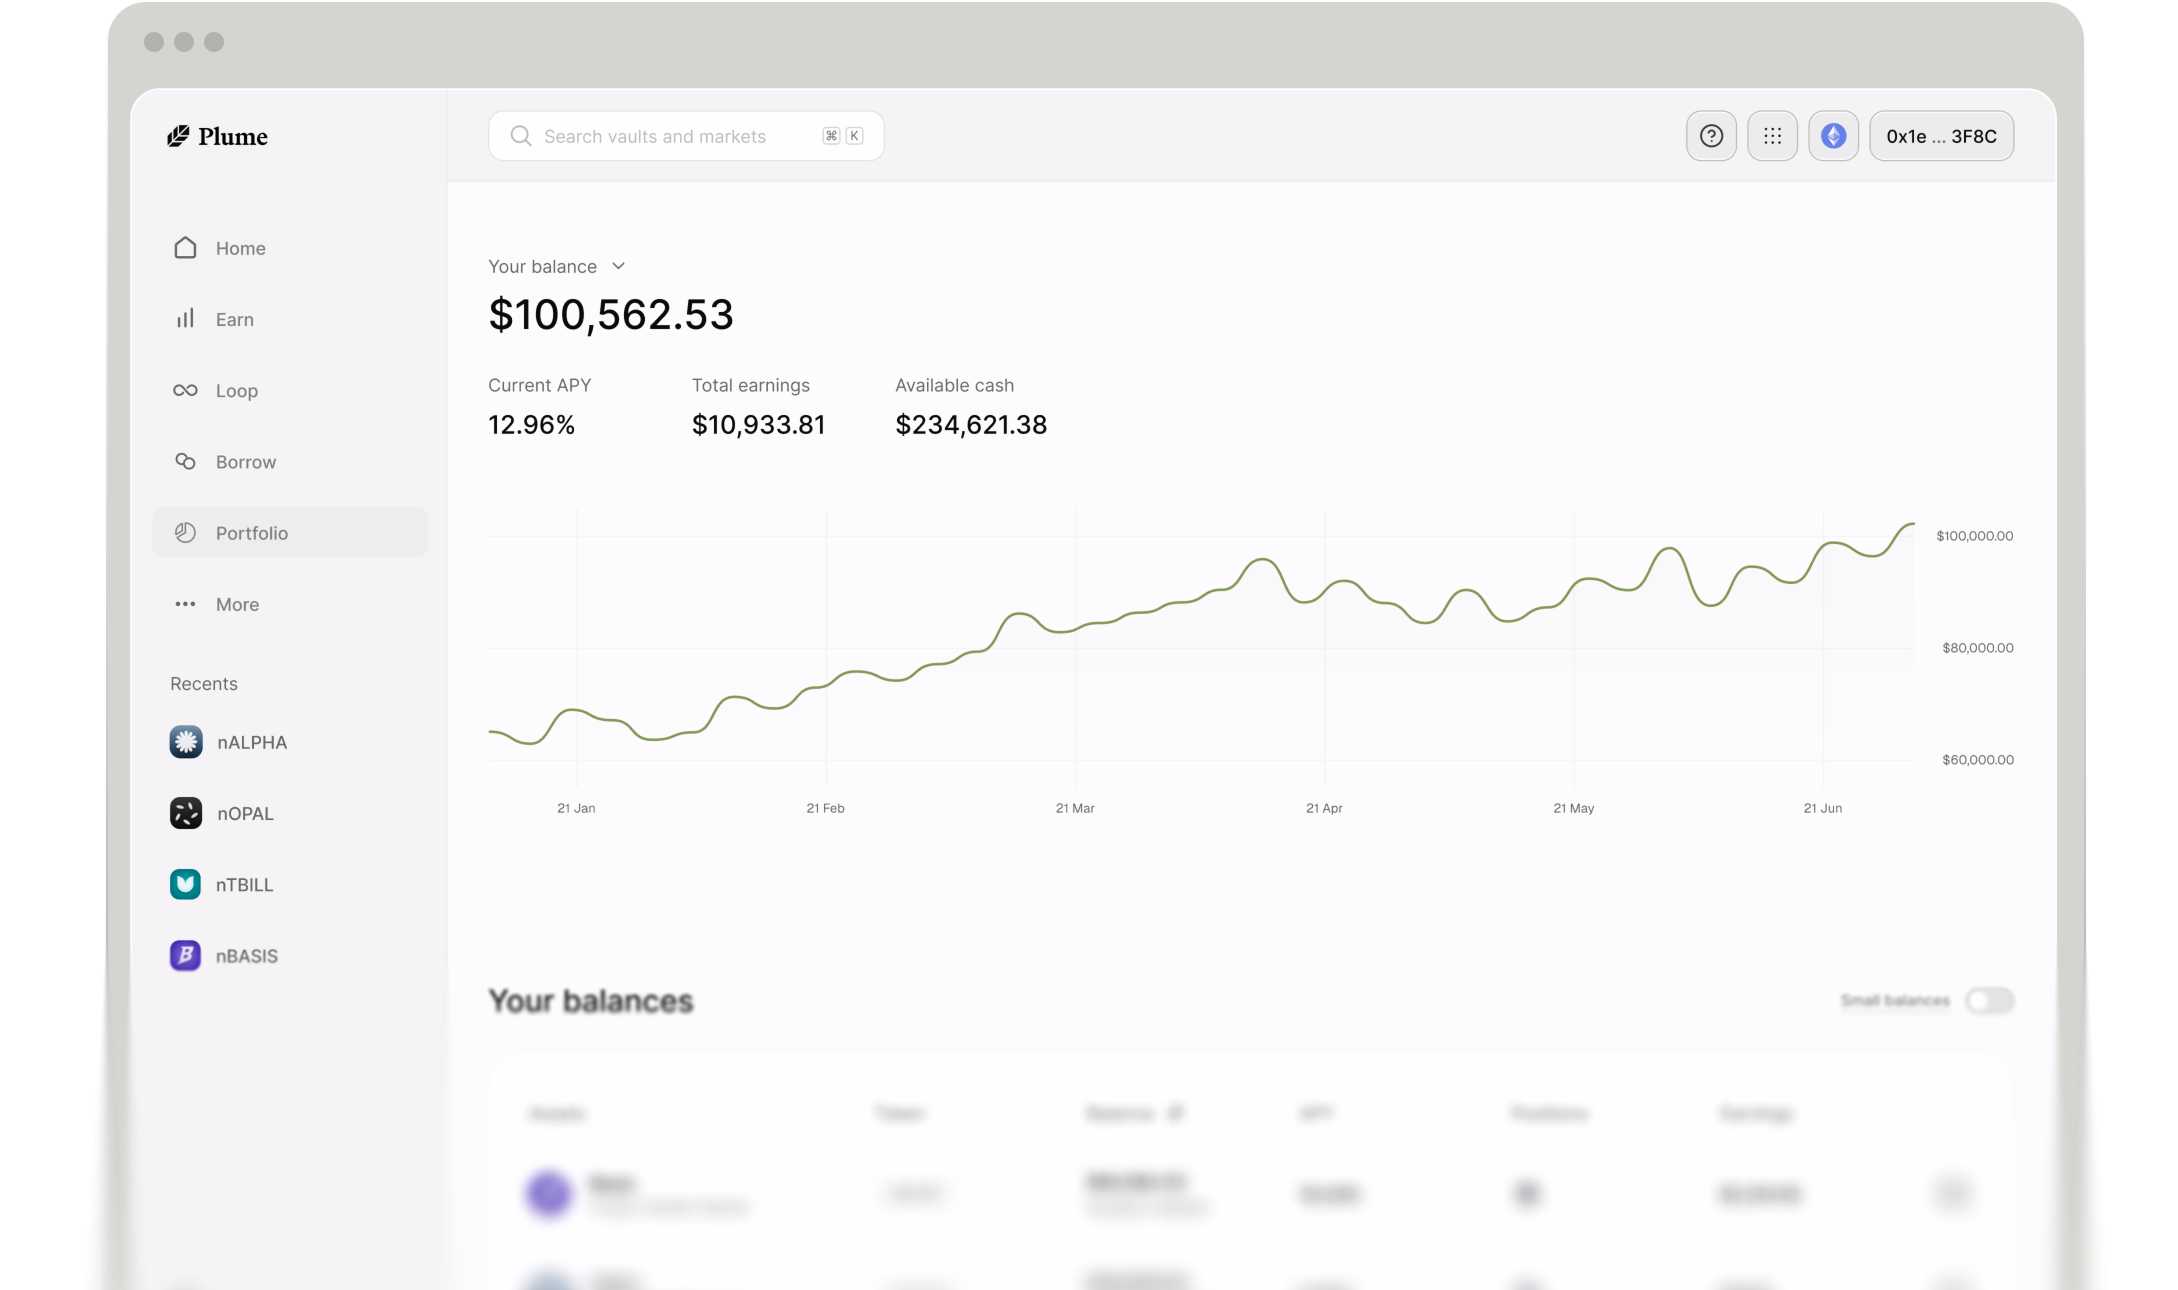
Task: Open the nBASIS vault icon
Action: click(x=185, y=955)
